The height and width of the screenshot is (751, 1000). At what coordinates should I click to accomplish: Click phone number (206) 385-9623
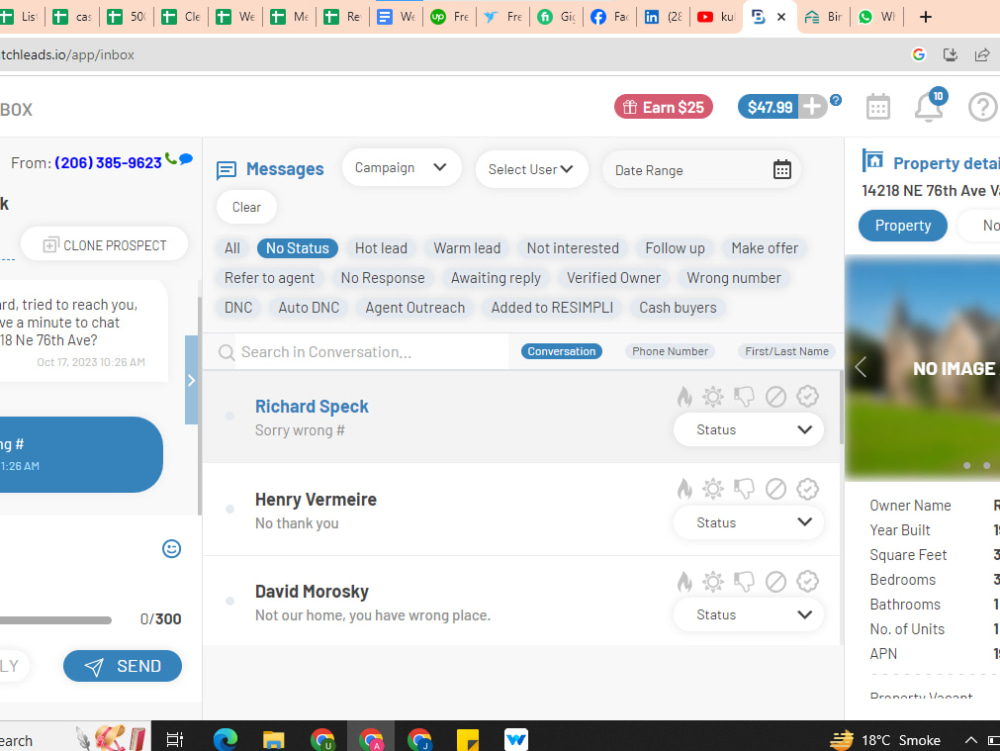pos(108,163)
